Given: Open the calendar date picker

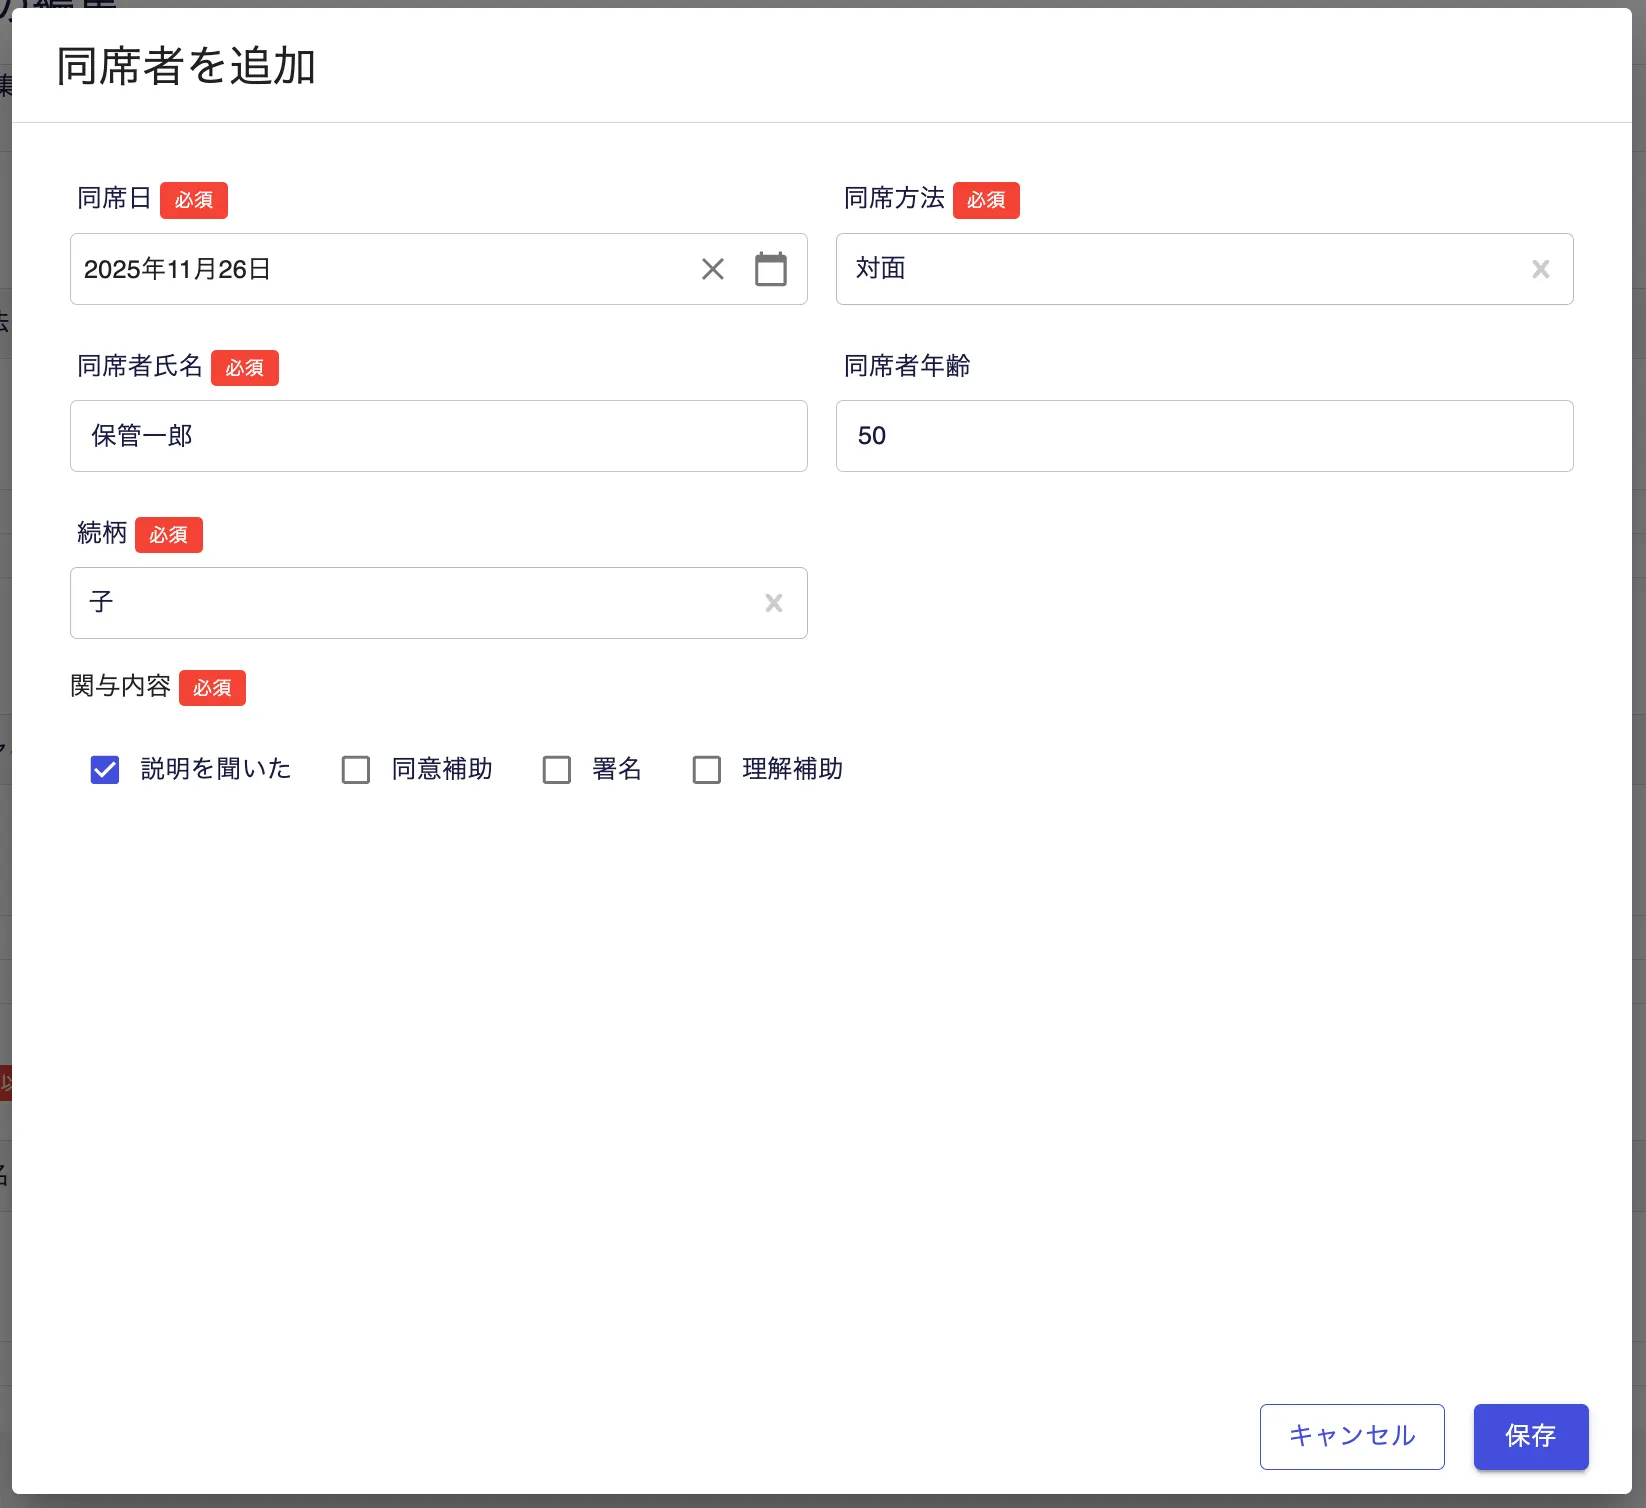Looking at the screenshot, I should pos(770,269).
